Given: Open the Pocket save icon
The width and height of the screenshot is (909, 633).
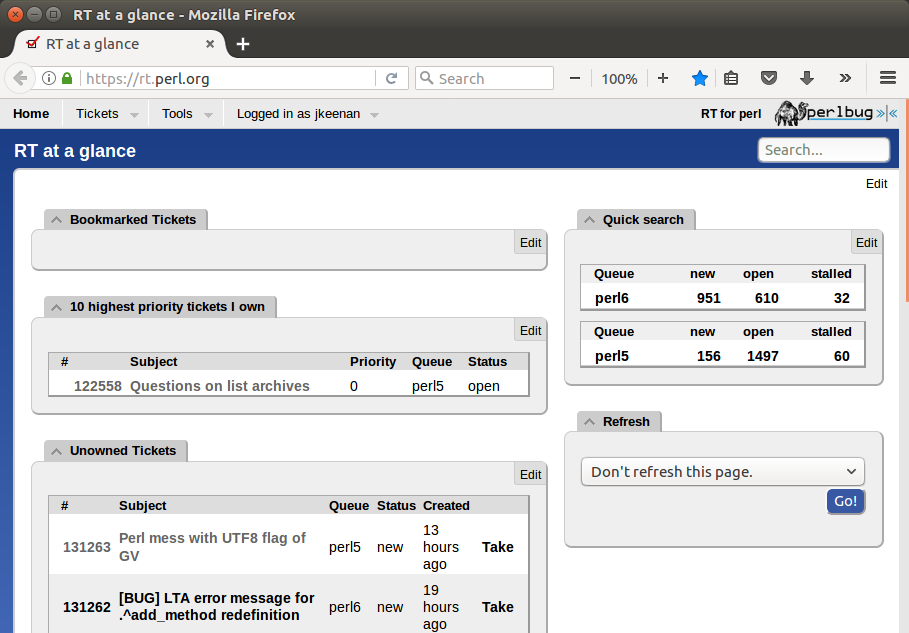Looking at the screenshot, I should pyautogui.click(x=768, y=78).
